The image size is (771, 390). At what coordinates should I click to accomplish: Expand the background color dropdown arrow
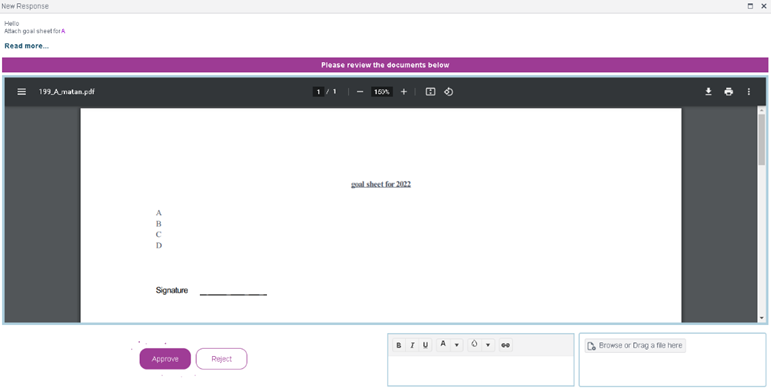click(x=488, y=345)
